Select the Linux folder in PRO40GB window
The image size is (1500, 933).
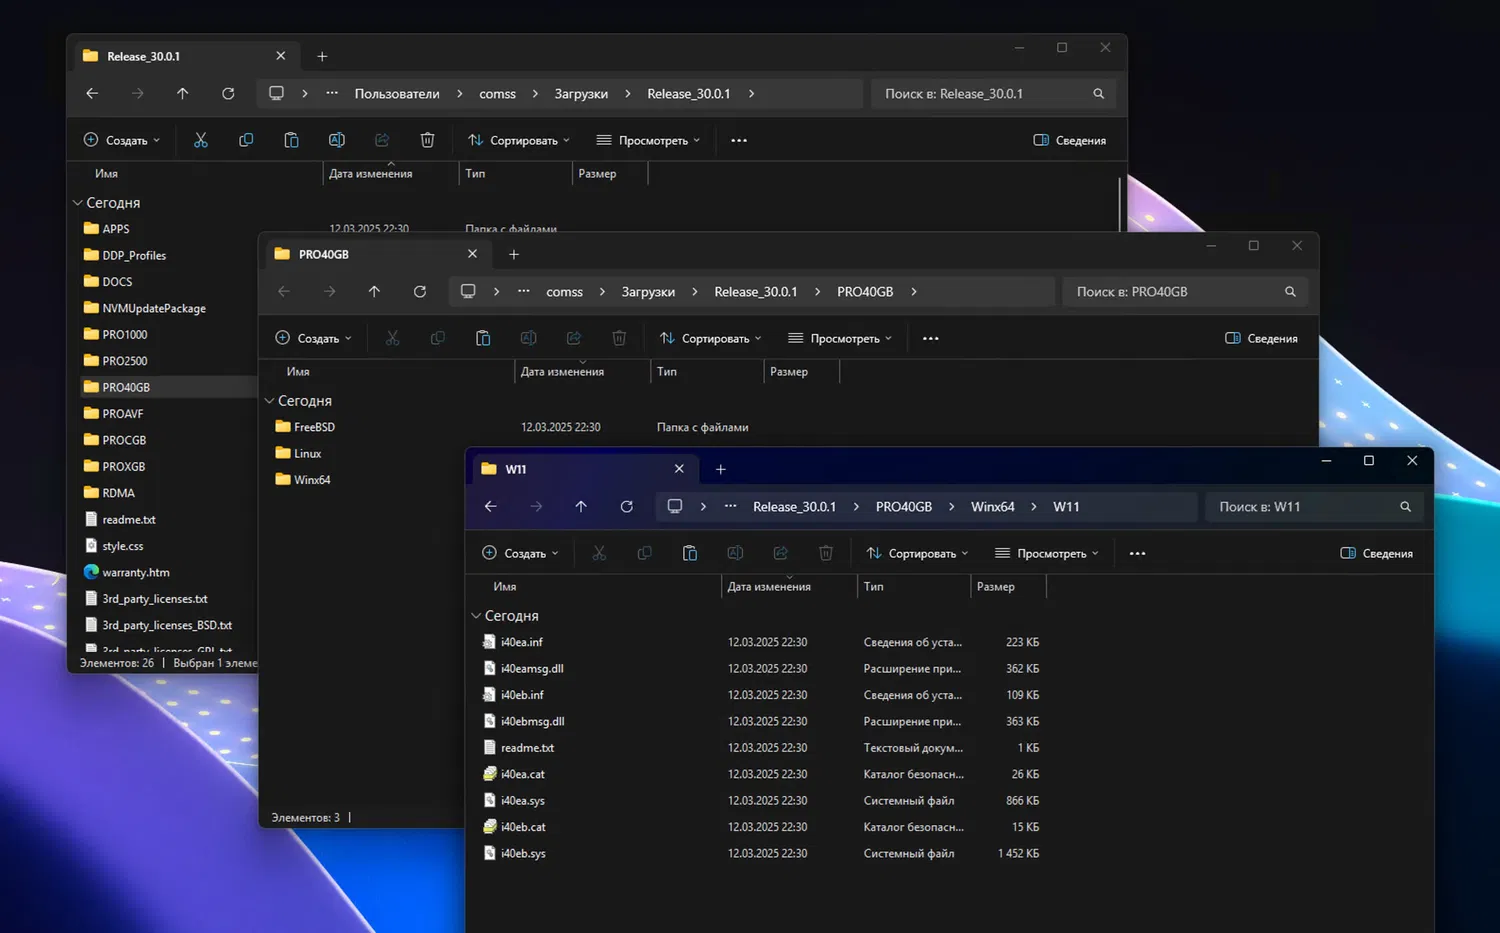pos(307,453)
